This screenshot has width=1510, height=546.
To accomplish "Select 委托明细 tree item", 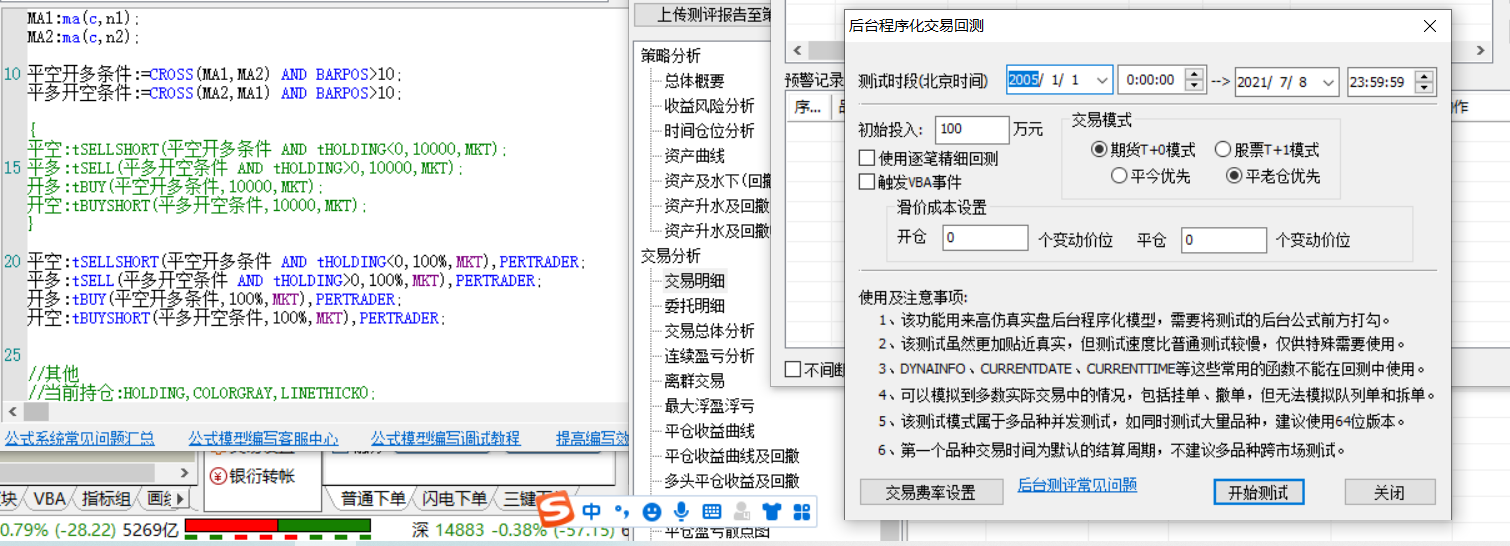I will click(x=695, y=306).
